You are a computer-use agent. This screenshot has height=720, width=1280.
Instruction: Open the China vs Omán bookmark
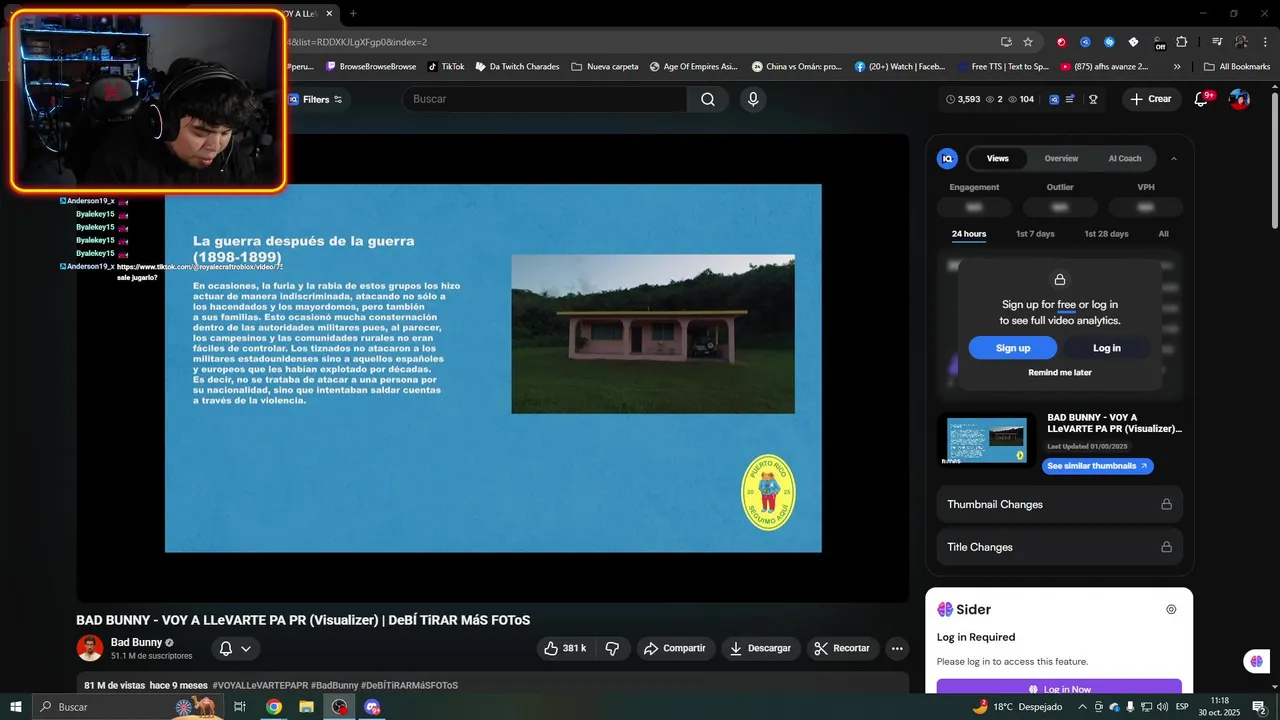795,67
